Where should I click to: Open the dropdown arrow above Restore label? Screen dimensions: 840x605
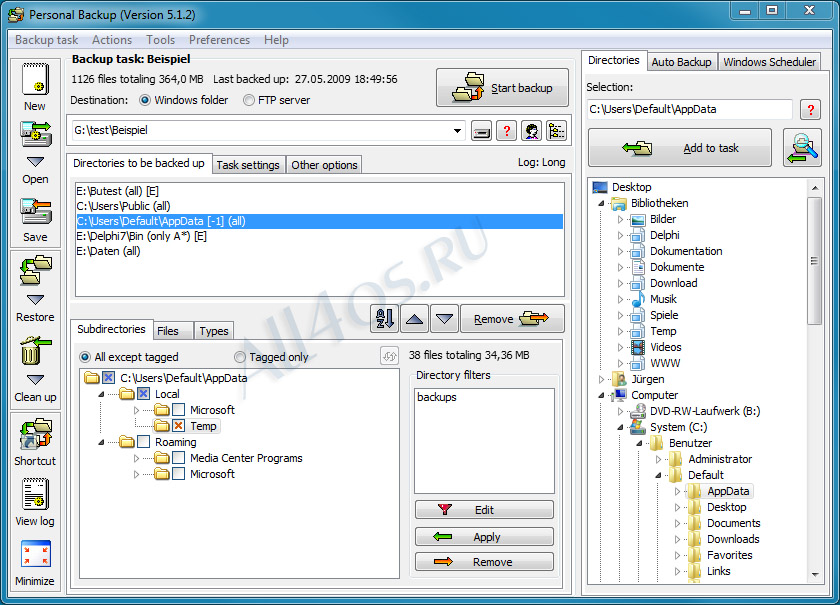coord(35,300)
